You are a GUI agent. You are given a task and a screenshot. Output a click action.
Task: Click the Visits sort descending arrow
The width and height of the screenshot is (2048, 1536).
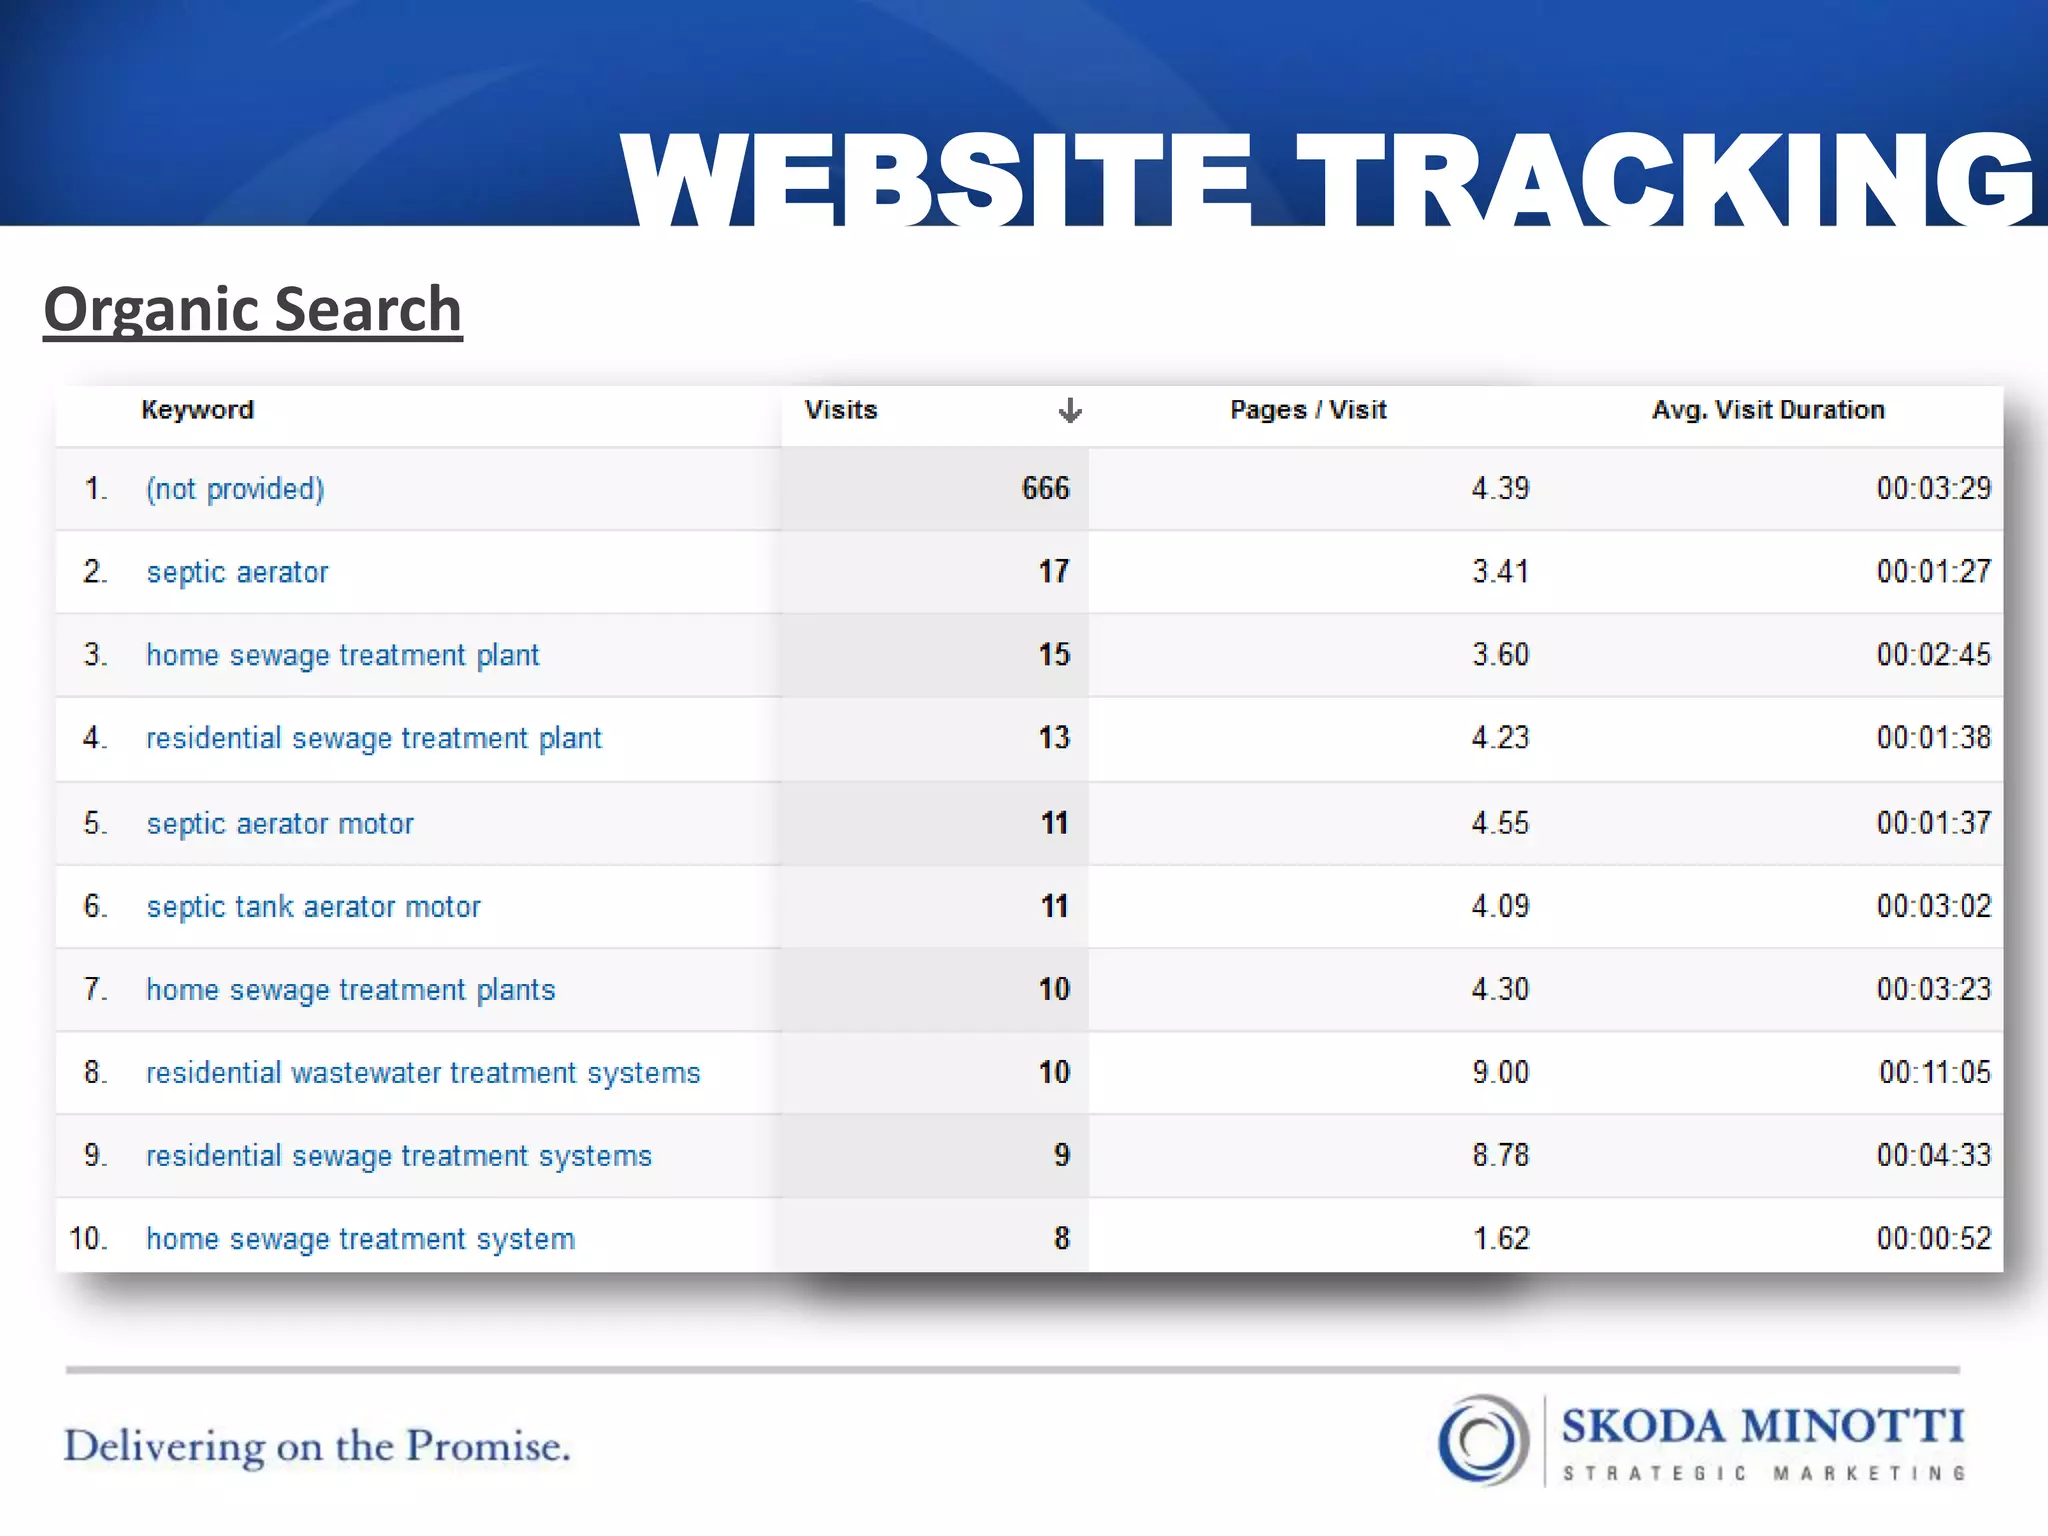[x=1070, y=411]
